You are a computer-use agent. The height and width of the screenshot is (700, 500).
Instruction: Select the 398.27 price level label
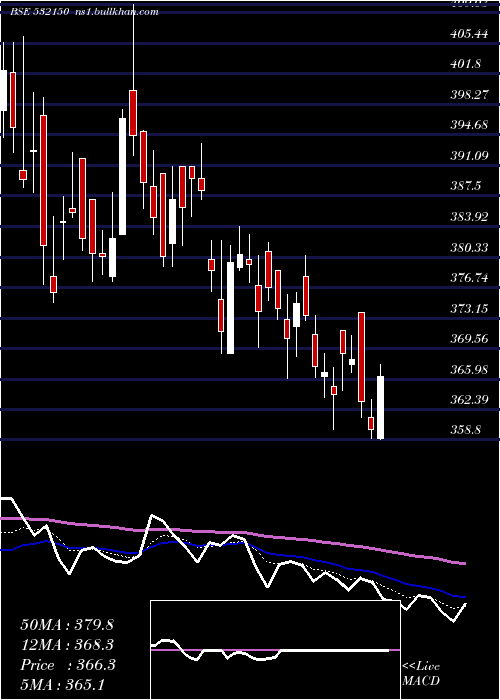(x=469, y=95)
